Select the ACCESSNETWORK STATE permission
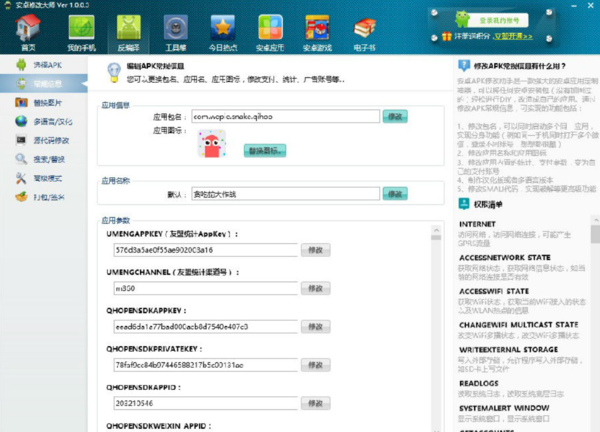Screen dimensions: 600x432 click(x=522, y=267)
